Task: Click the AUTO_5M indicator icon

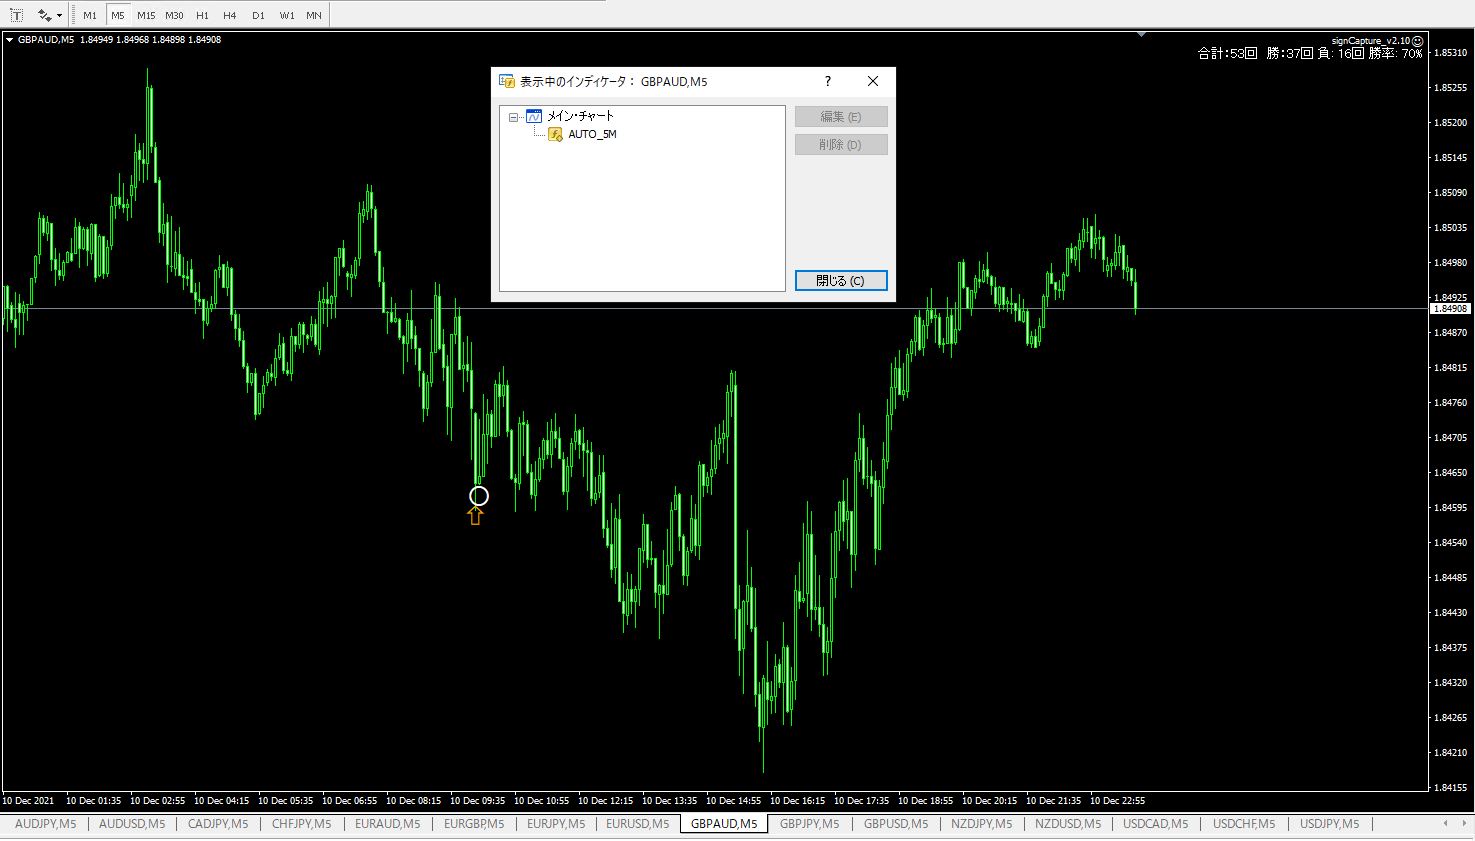Action: tap(556, 134)
